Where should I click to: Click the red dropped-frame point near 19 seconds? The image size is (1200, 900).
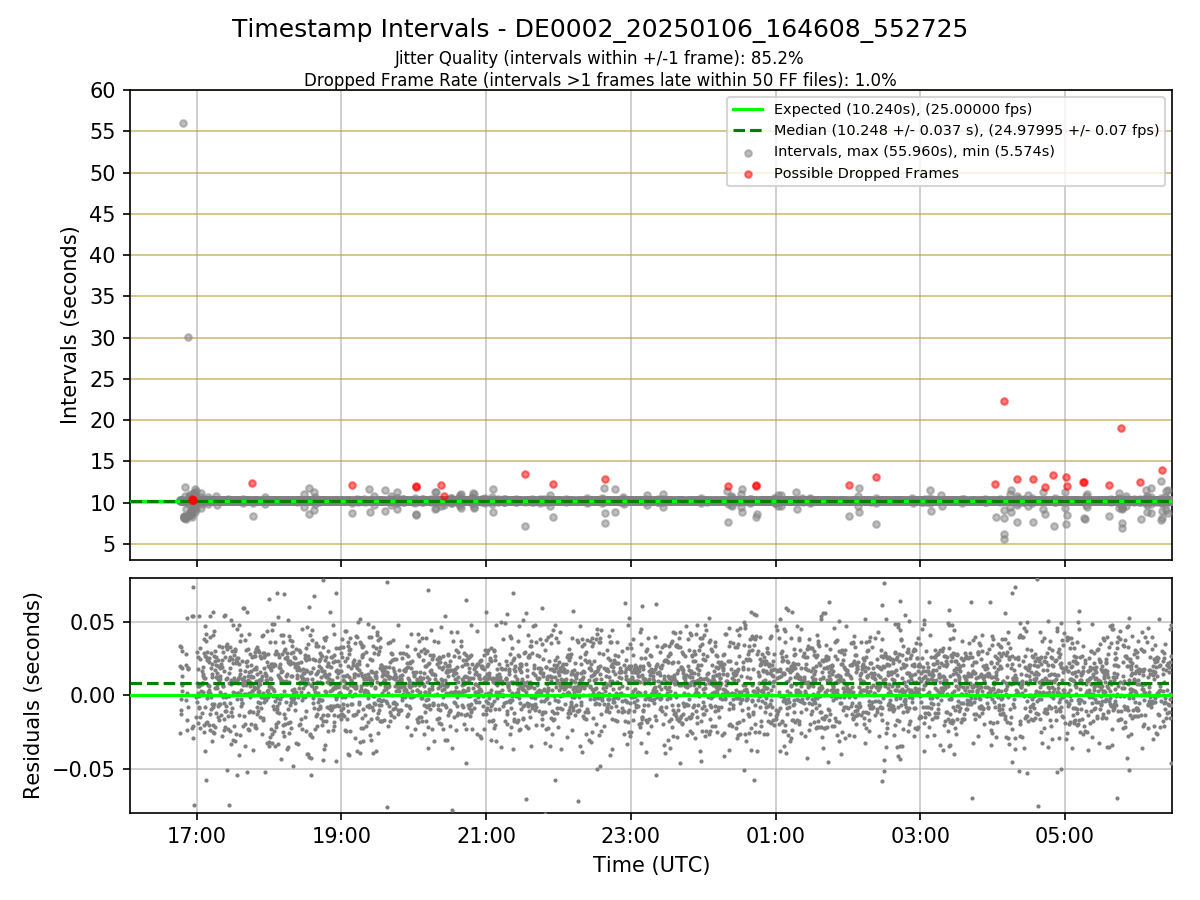(x=1121, y=428)
